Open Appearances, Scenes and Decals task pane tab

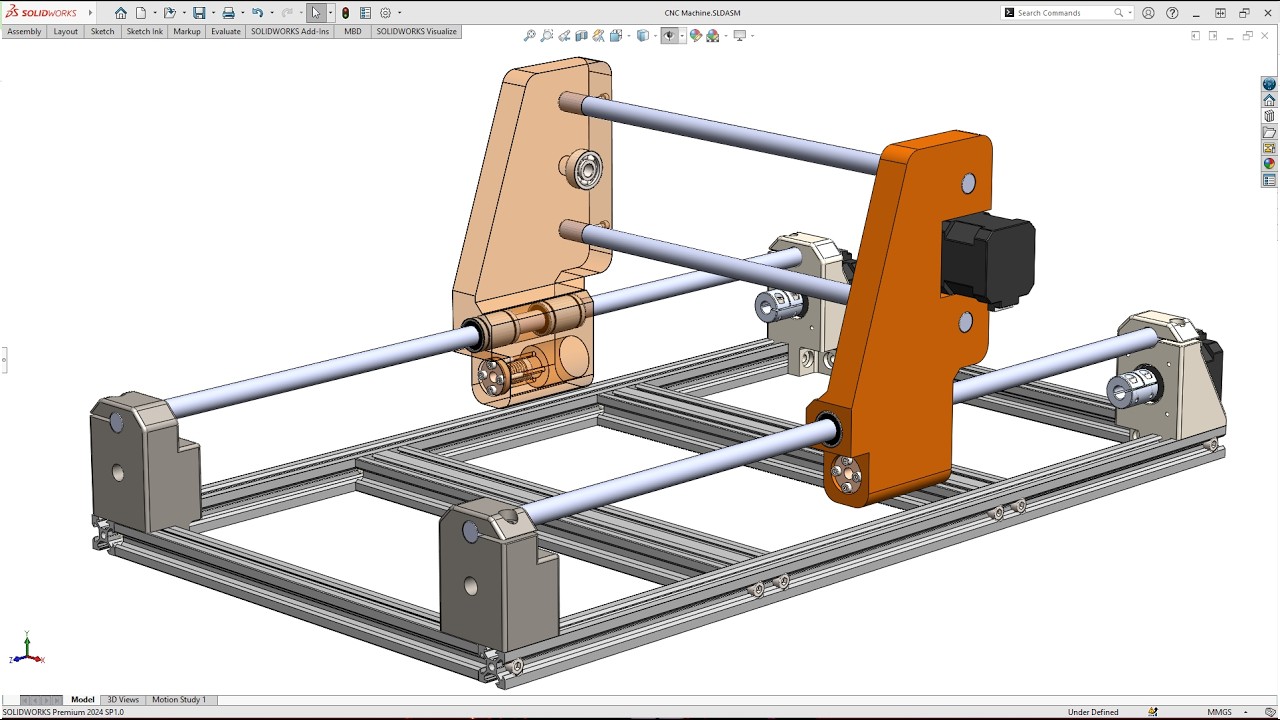pyautogui.click(x=1269, y=164)
